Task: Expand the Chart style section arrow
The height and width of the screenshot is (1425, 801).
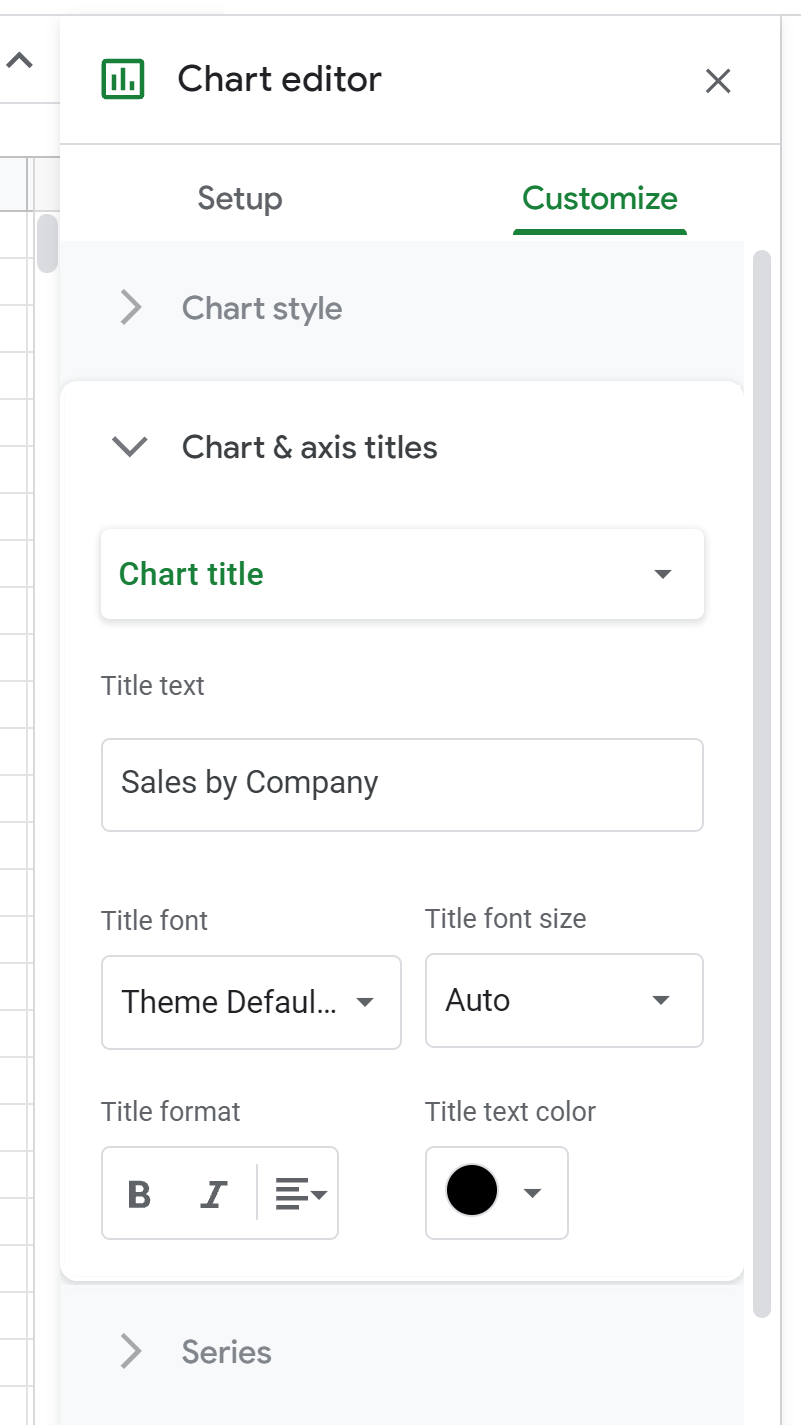Action: (x=130, y=308)
